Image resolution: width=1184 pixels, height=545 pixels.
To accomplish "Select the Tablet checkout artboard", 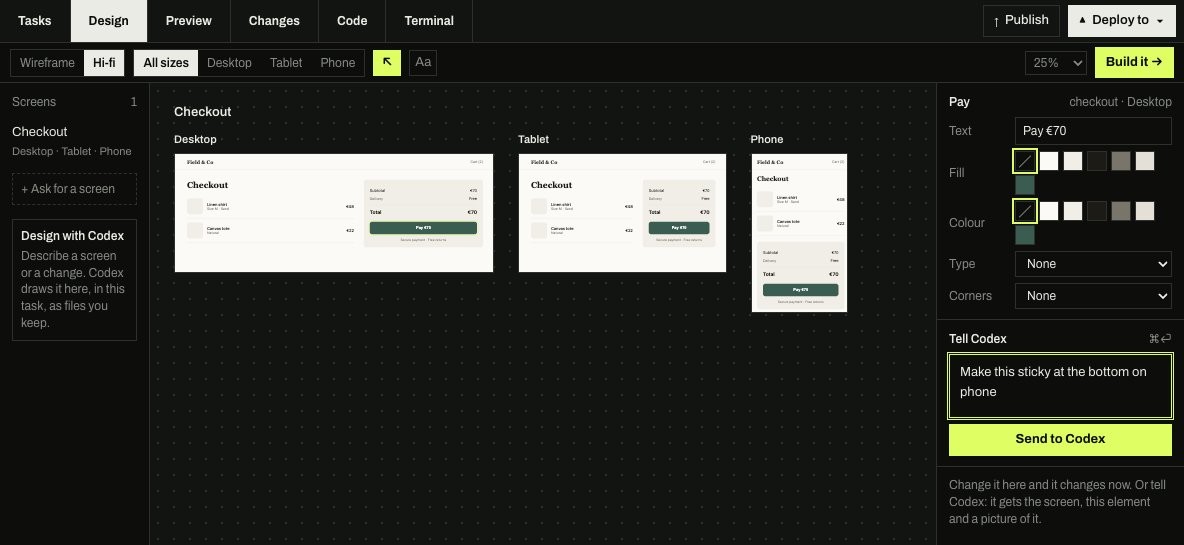I will (622, 213).
